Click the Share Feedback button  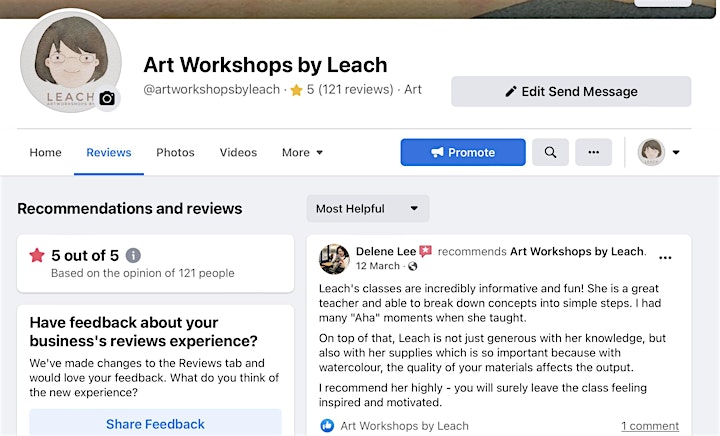155,423
